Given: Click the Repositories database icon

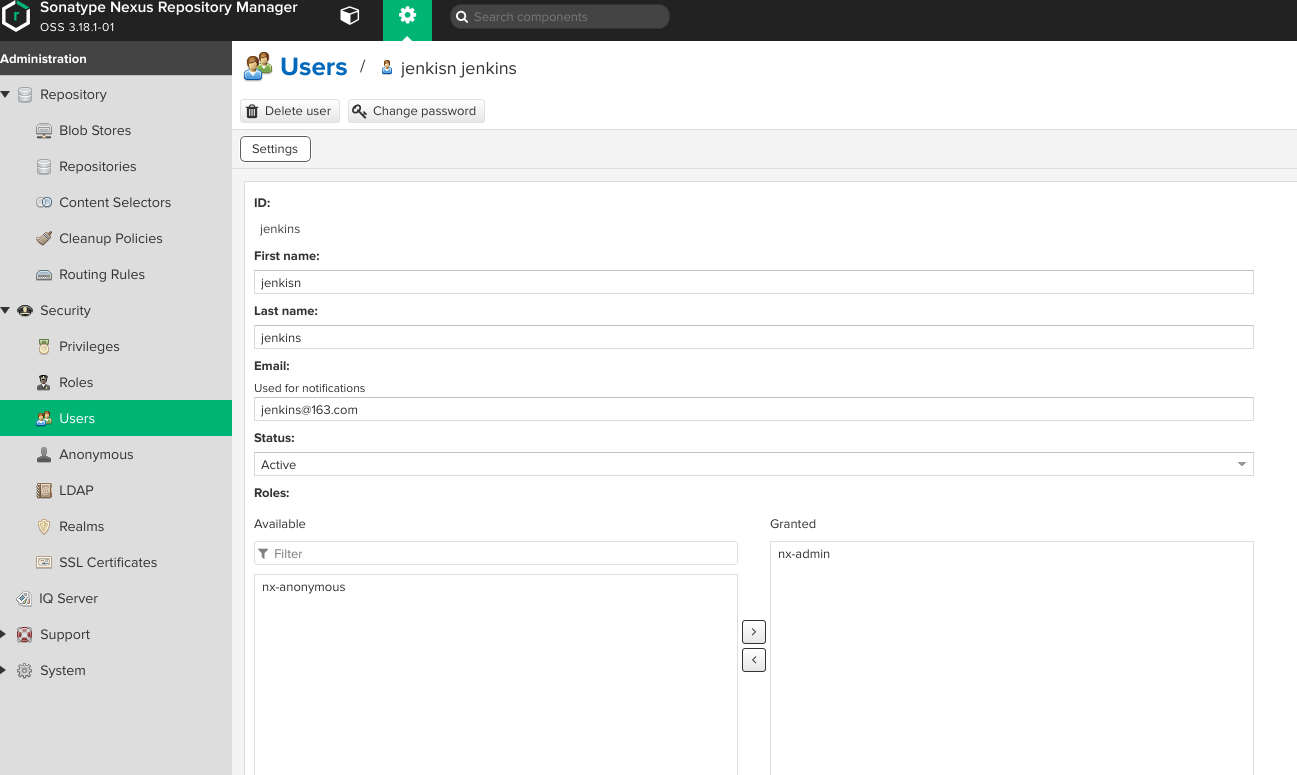Looking at the screenshot, I should (x=44, y=167).
